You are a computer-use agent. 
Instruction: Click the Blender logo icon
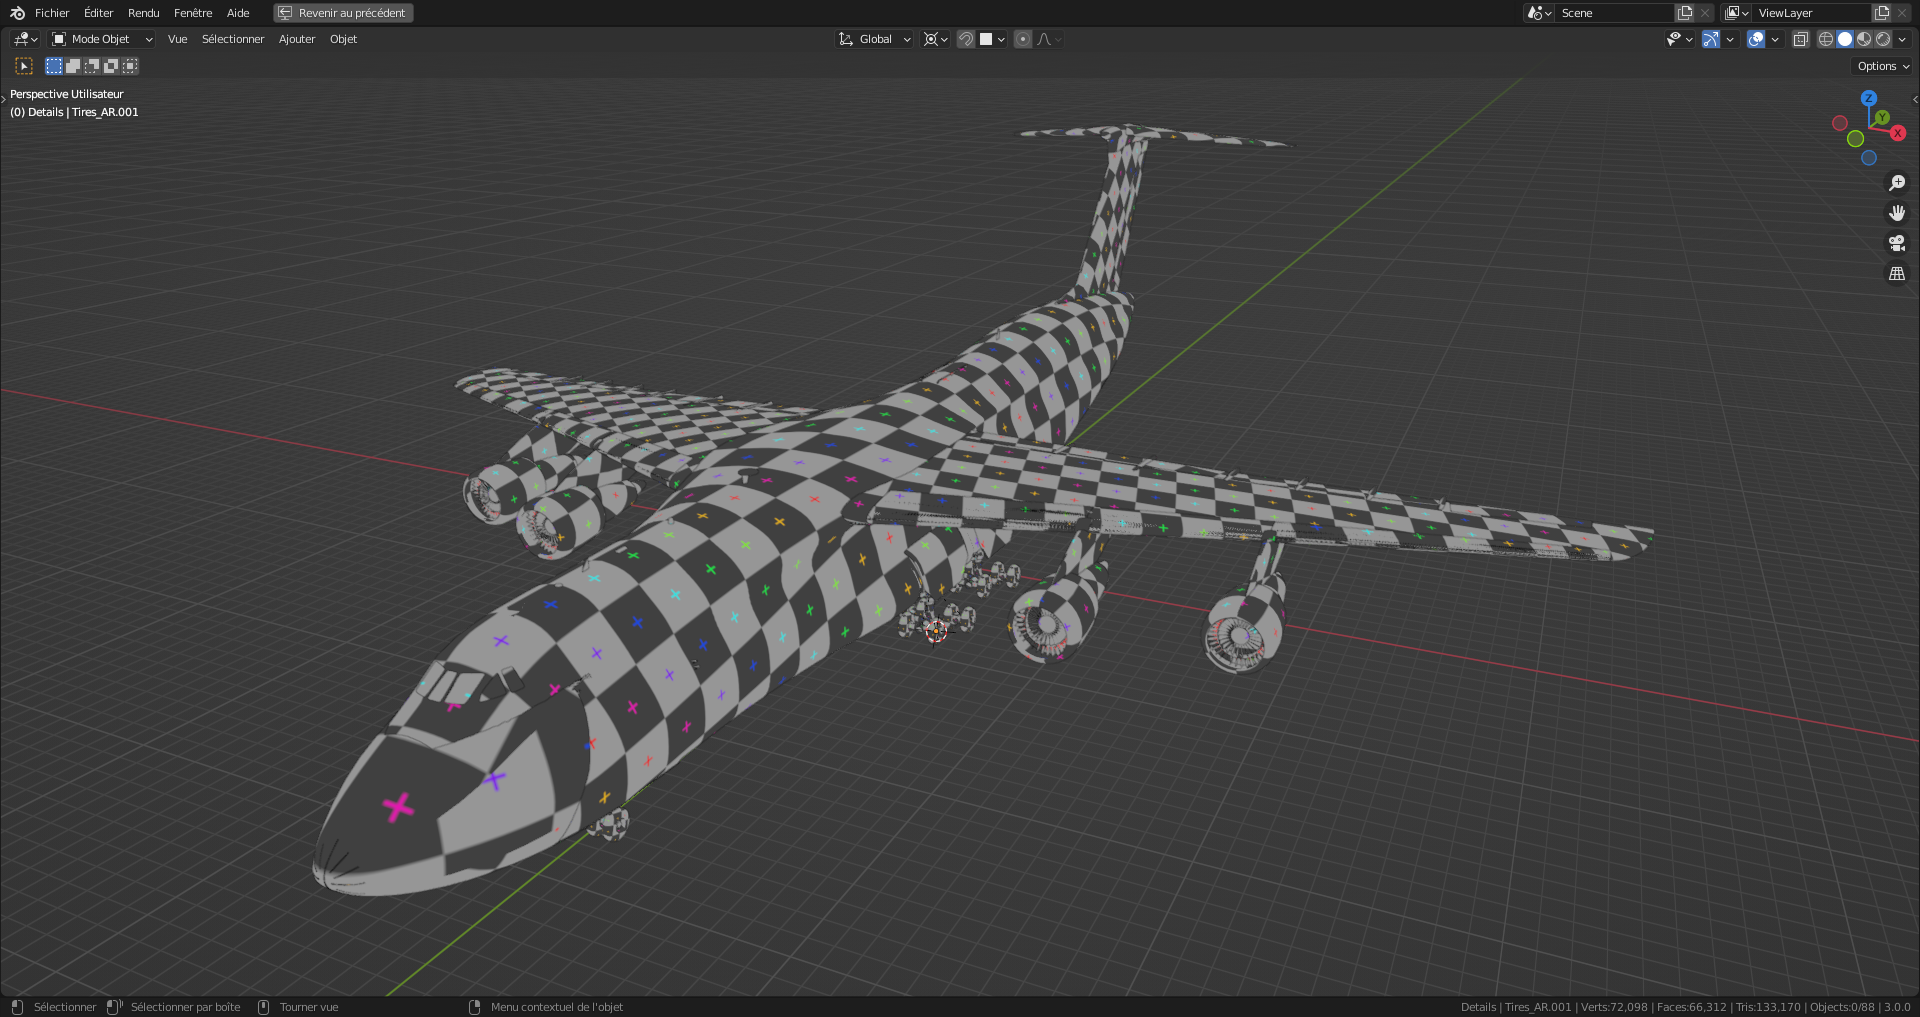17,13
